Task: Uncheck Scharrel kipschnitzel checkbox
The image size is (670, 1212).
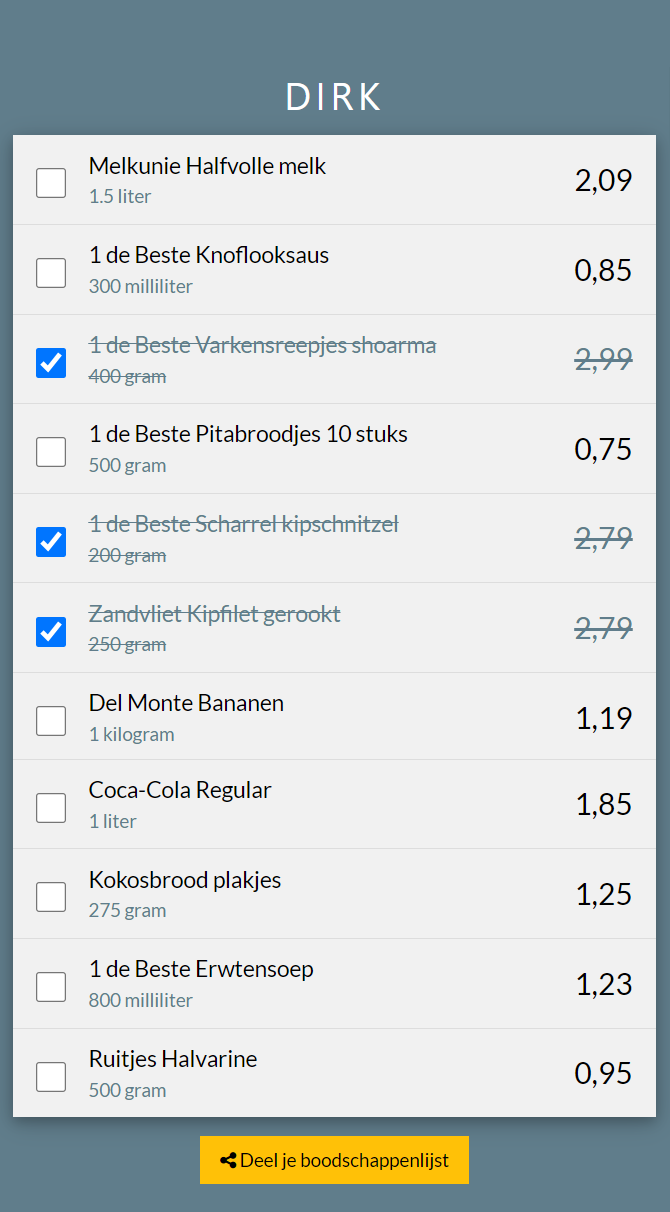Action: [x=51, y=541]
